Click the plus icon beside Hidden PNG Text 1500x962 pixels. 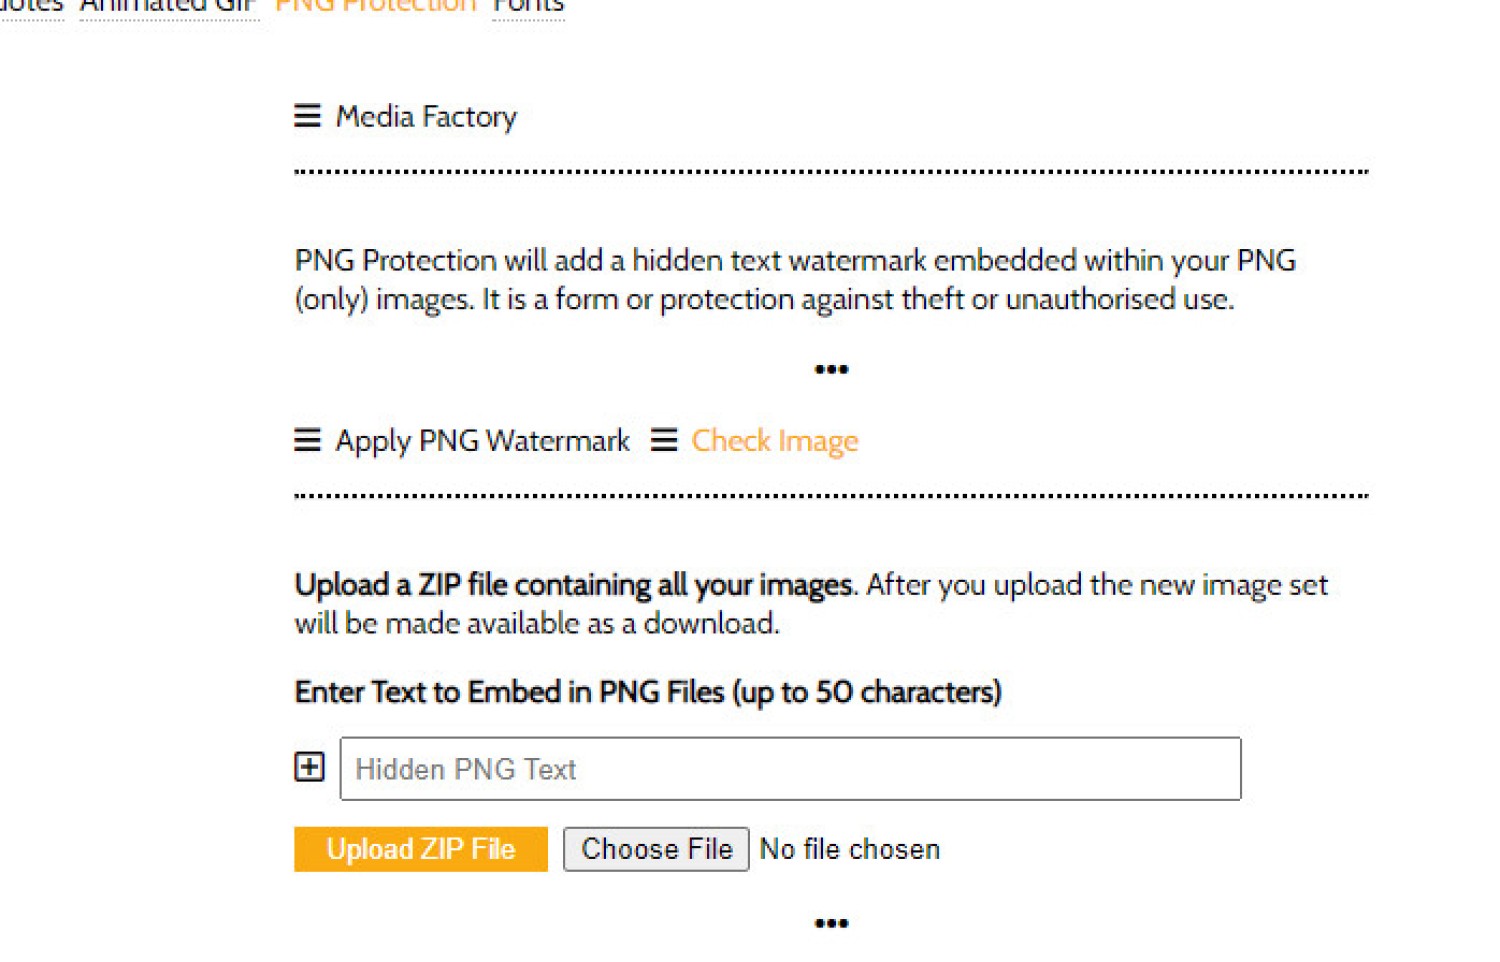(x=309, y=767)
